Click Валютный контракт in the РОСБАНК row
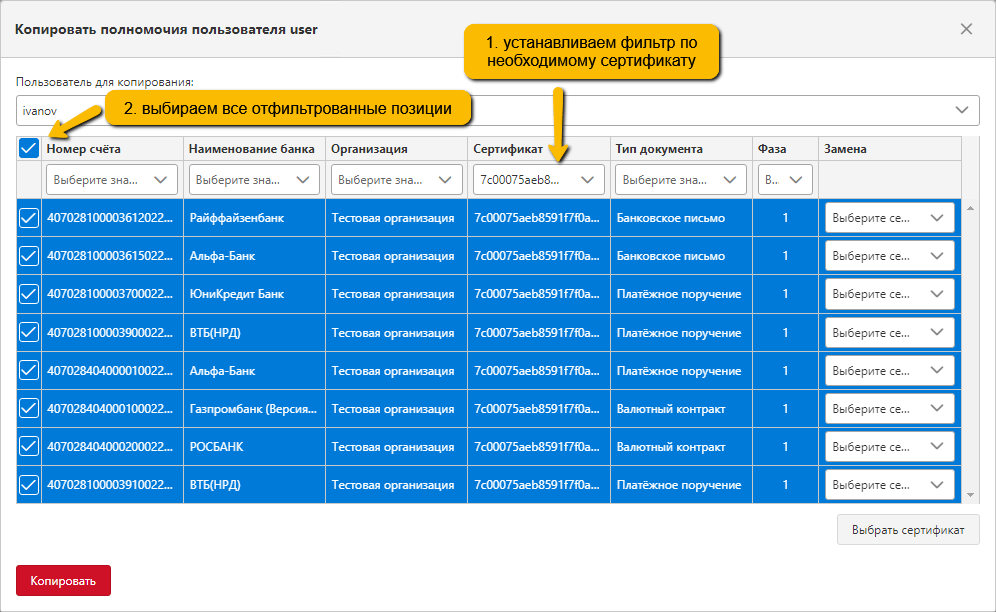The width and height of the screenshot is (996, 612). click(x=671, y=447)
